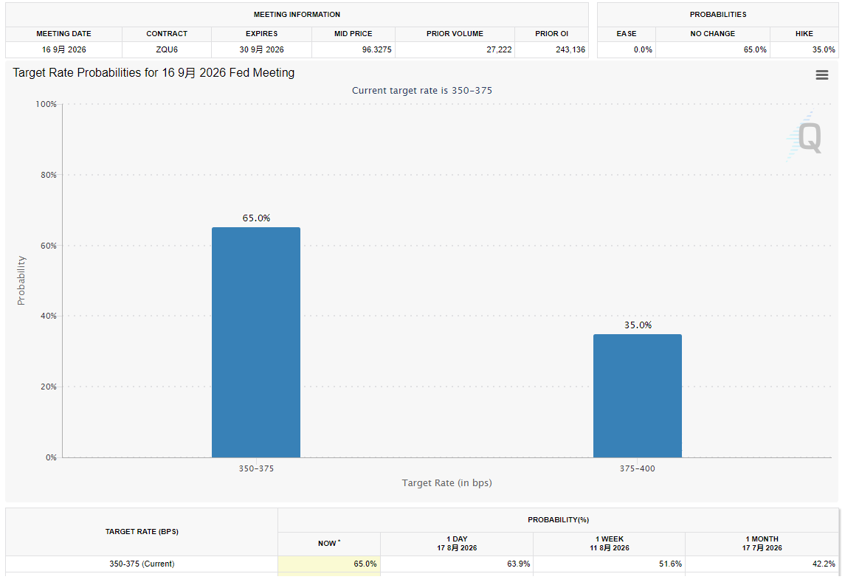Select expiry cell 30 9月 2026
845x585 pixels.
tap(261, 50)
